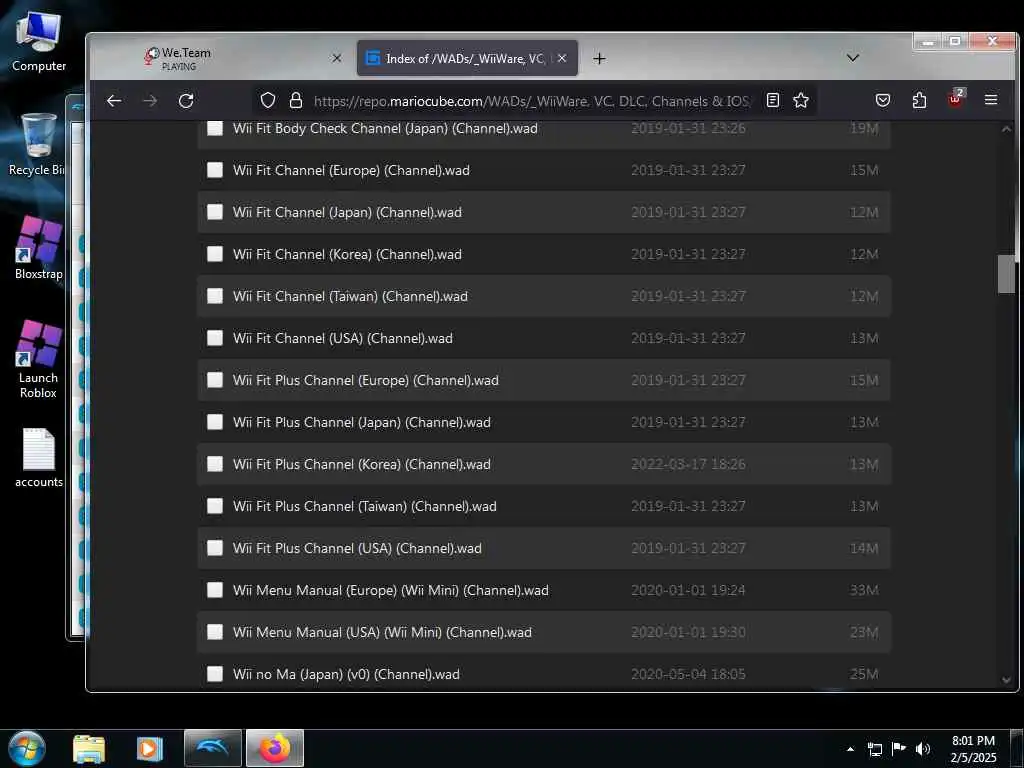Image resolution: width=1024 pixels, height=768 pixels.
Task: Download Wii Fit Channel (Taiwan) wad
Action: click(350, 296)
